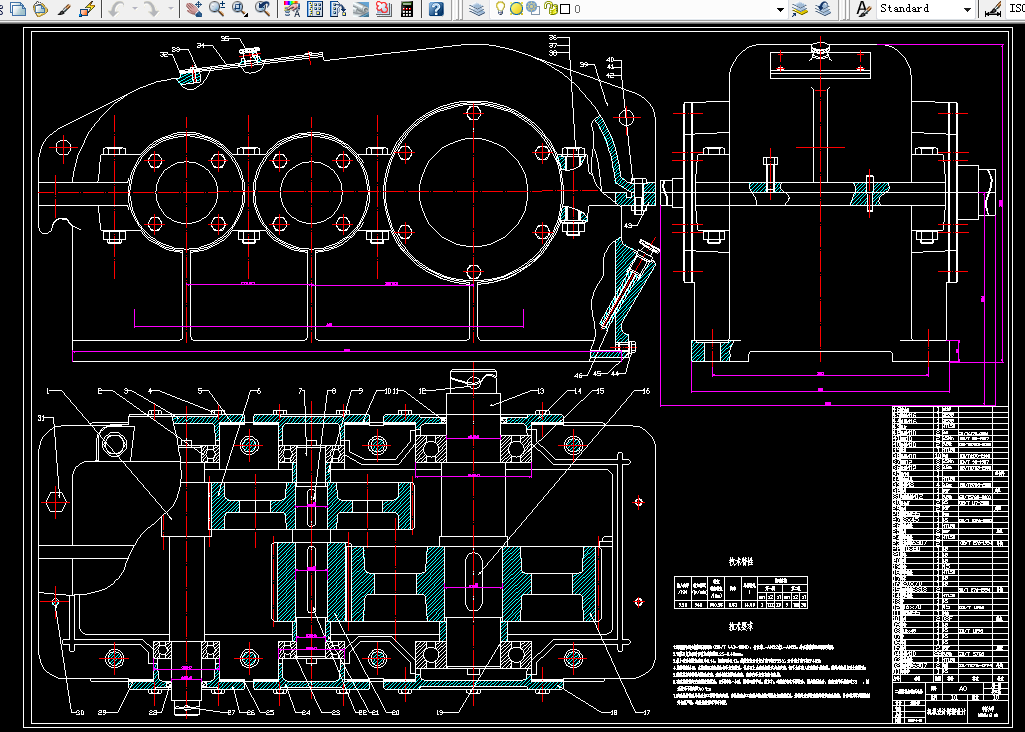This screenshot has height=732, width=1025.
Task: Open the QuickCalc calculator
Action: click(x=407, y=8)
